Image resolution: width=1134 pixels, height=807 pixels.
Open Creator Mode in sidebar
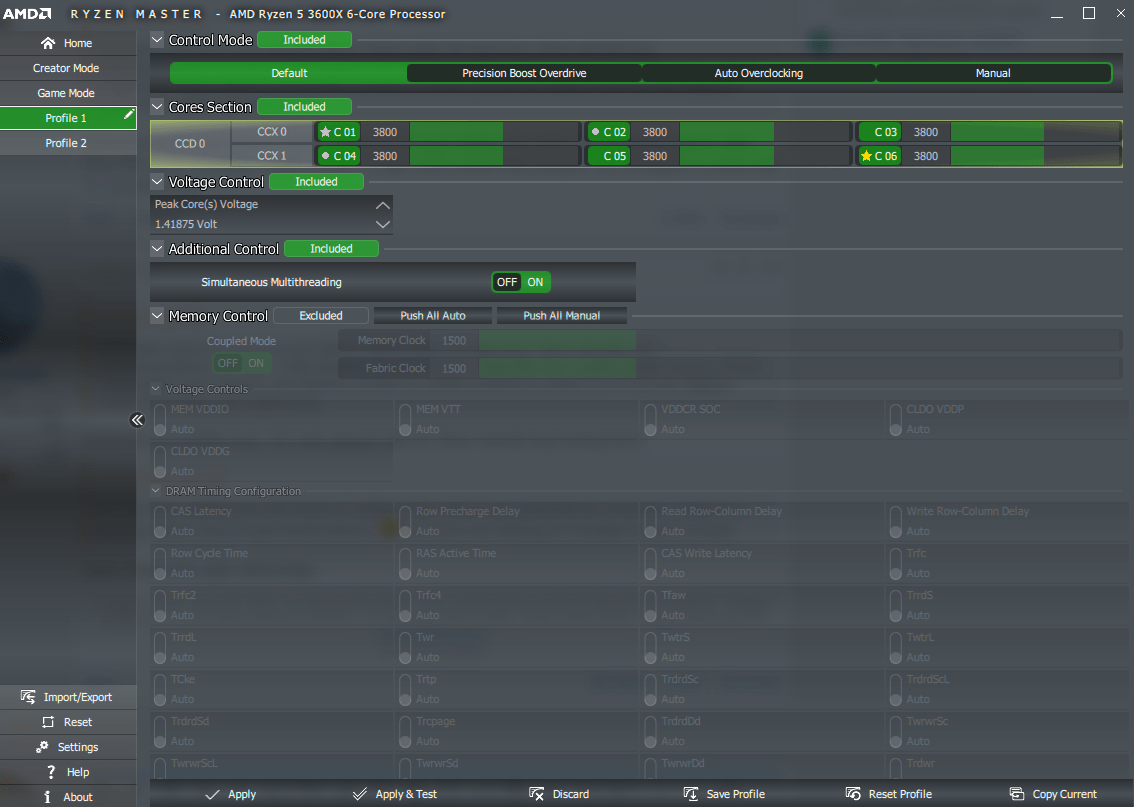tap(68, 68)
